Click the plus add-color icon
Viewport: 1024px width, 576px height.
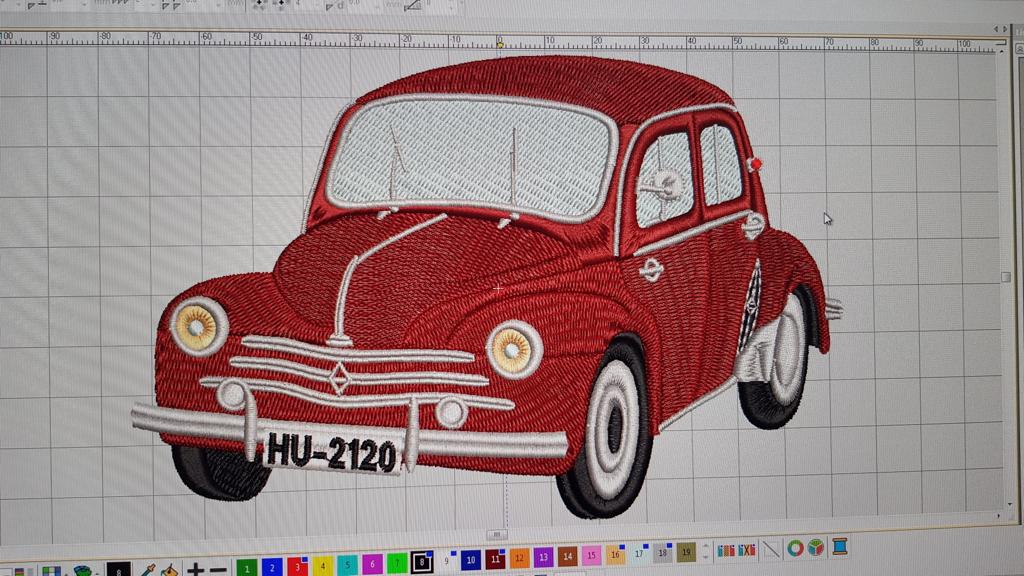click(x=196, y=569)
